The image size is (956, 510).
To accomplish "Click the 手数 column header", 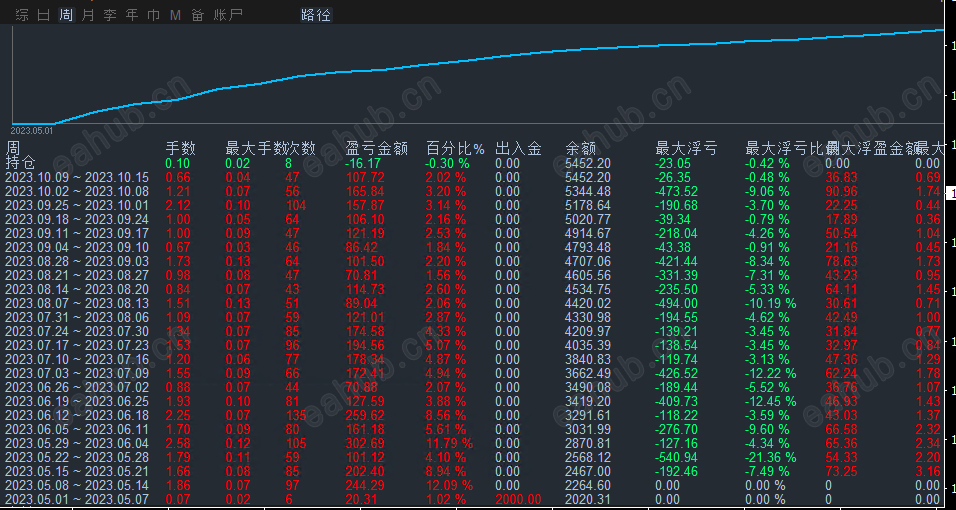I will [180, 148].
